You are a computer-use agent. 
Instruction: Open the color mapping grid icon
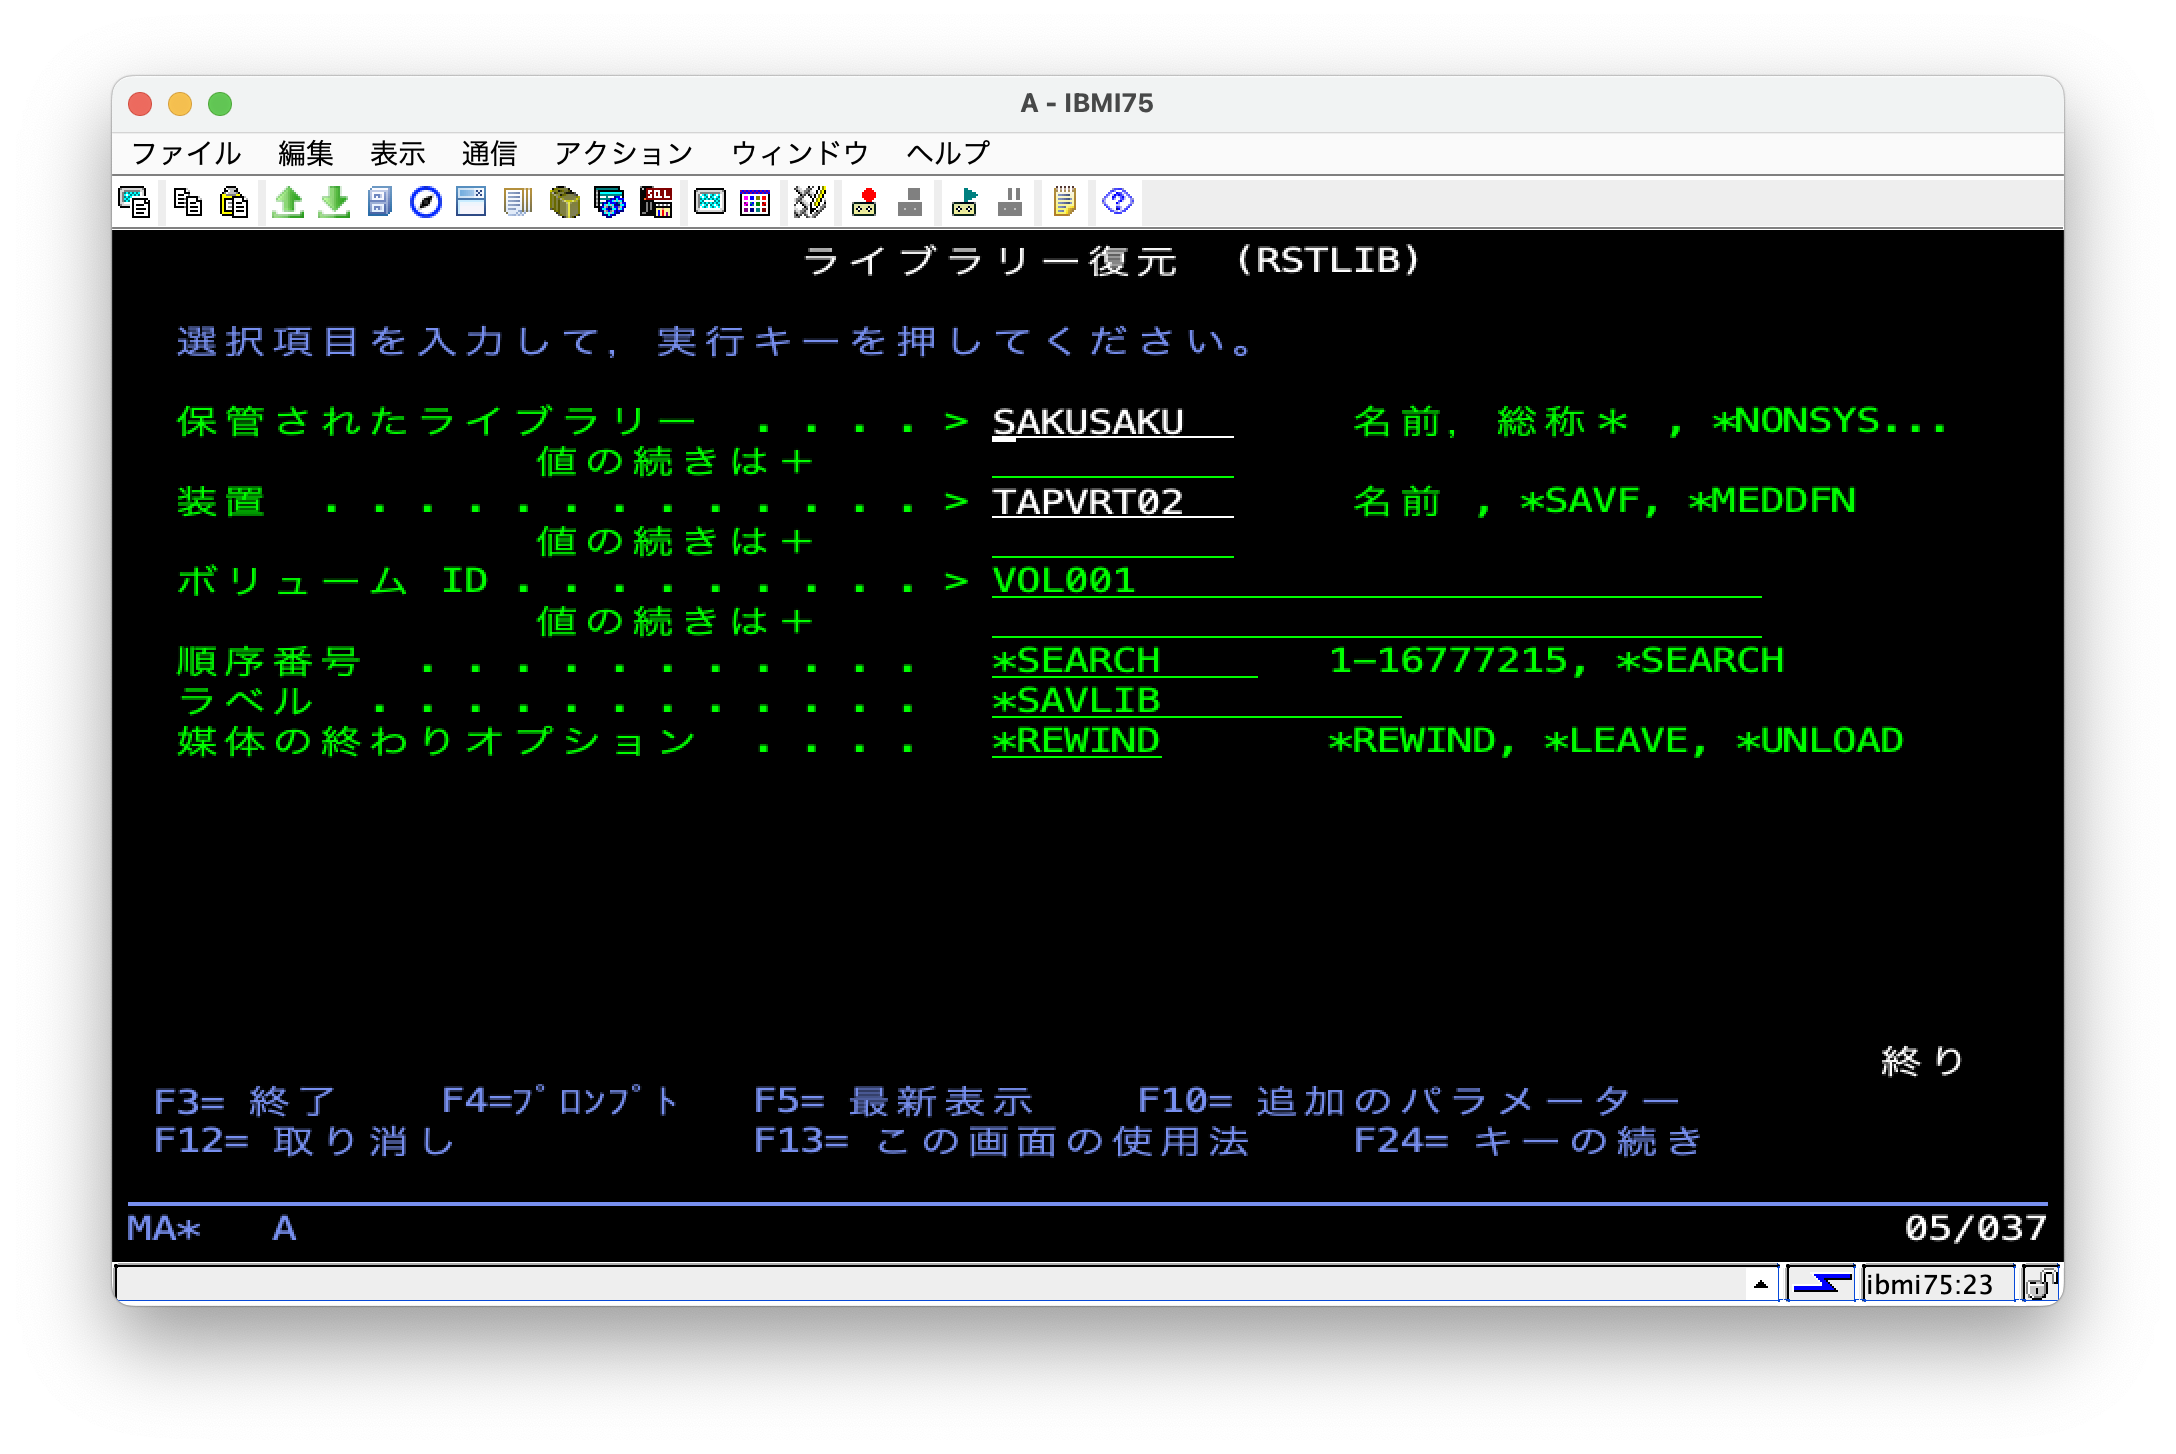[x=756, y=202]
